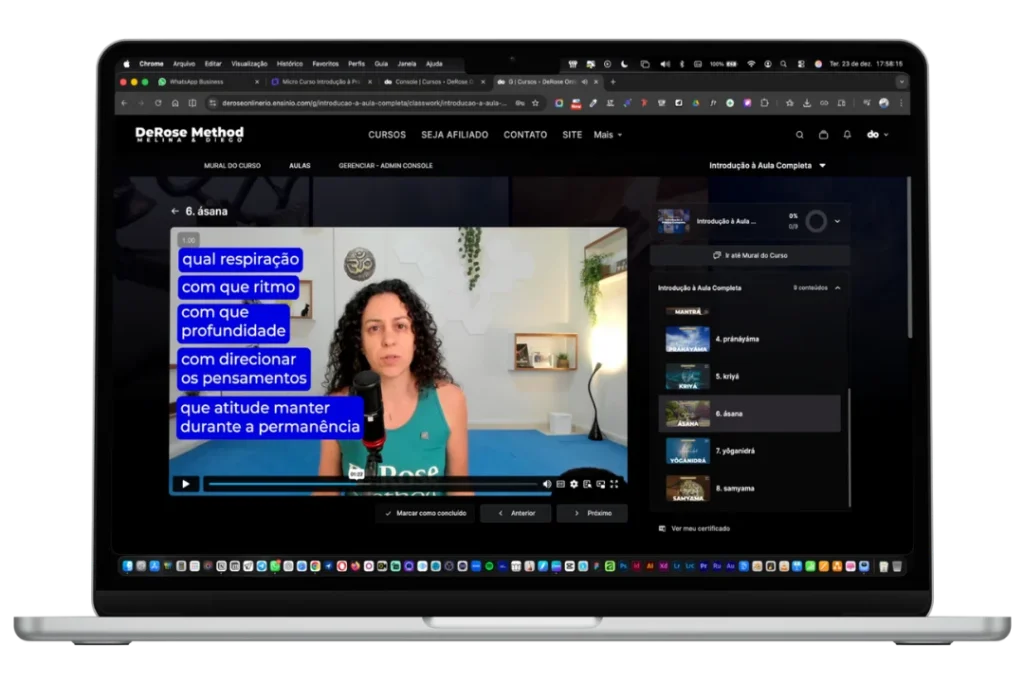The width and height of the screenshot is (1024, 683).
Task: Seek along the video progress bar
Action: coord(372,484)
